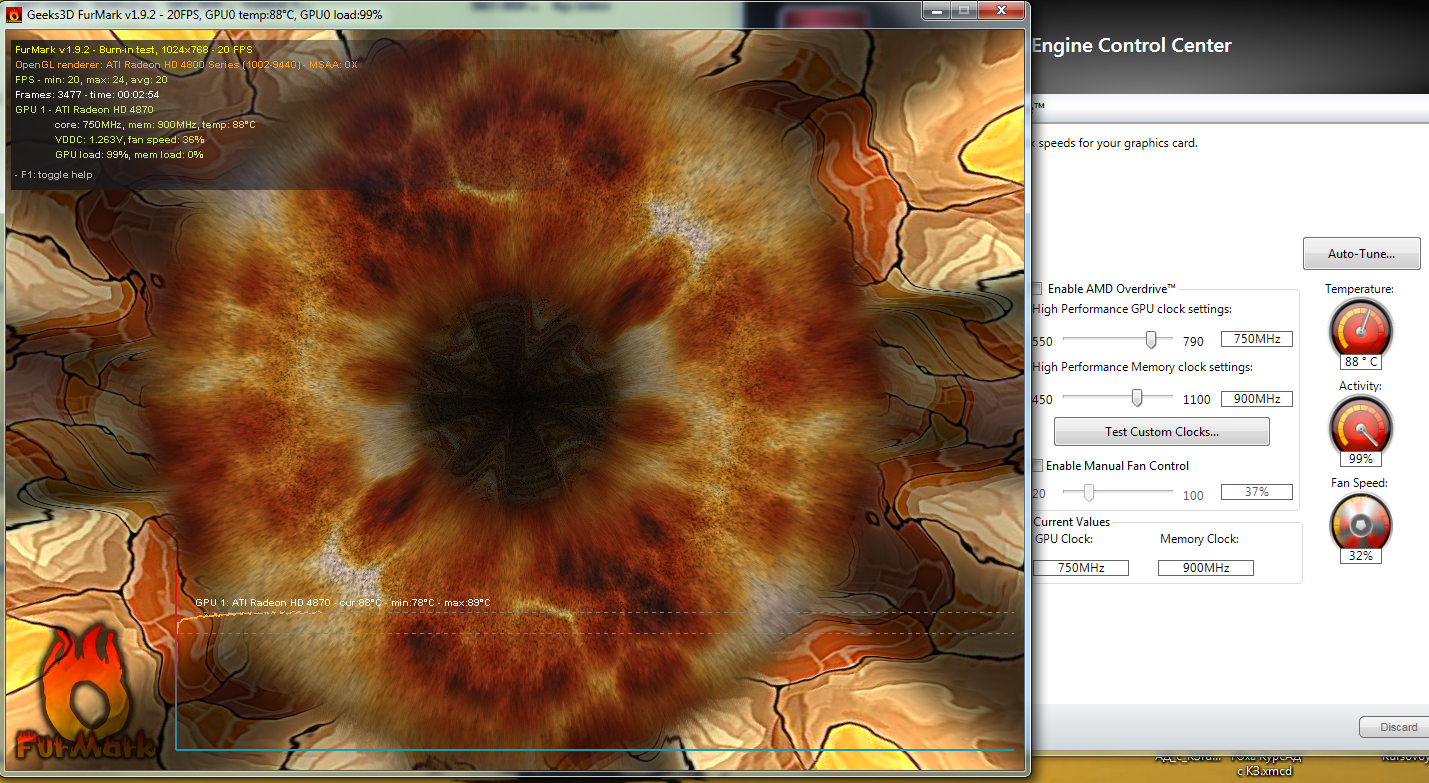Click the GPU clock 750MHz setting field

click(x=1256, y=339)
